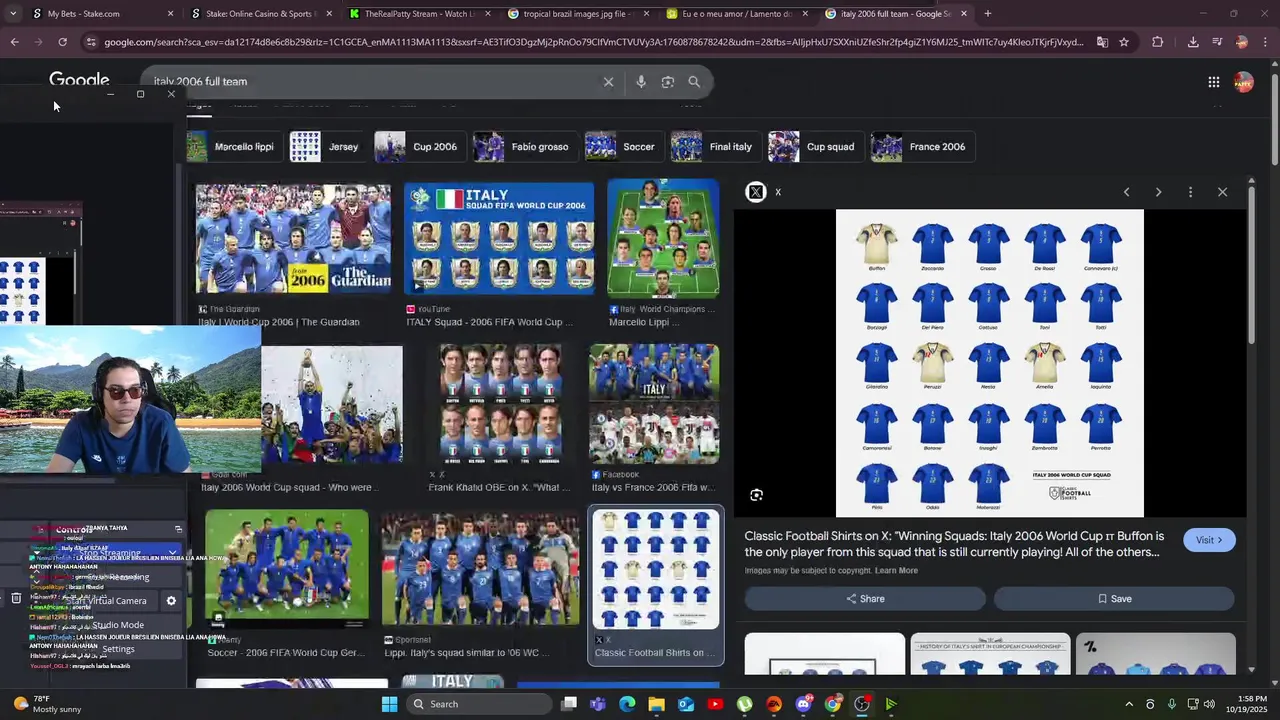Reload the page in Chrome
Image resolution: width=1280 pixels, height=720 pixels.
(62, 42)
